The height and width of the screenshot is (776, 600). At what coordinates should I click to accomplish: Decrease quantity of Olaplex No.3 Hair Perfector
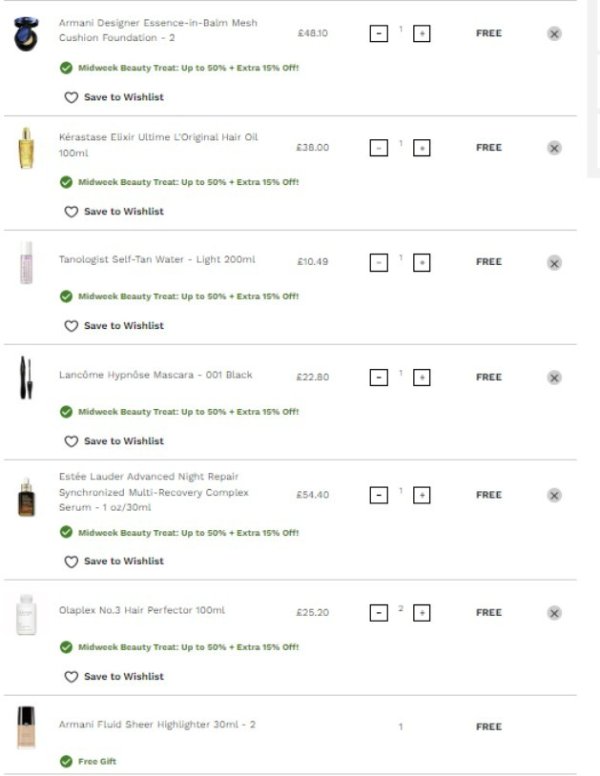(379, 613)
